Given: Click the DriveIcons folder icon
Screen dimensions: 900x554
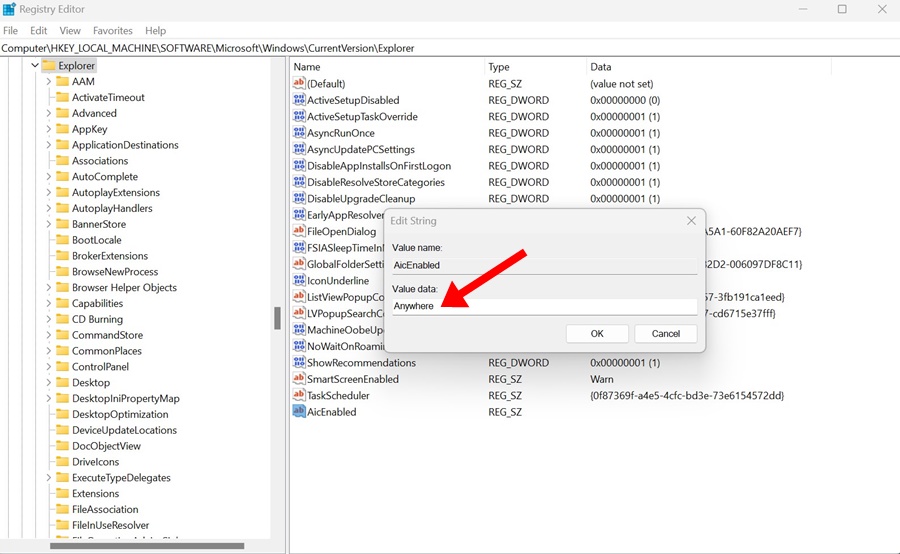Looking at the screenshot, I should click(63, 462).
